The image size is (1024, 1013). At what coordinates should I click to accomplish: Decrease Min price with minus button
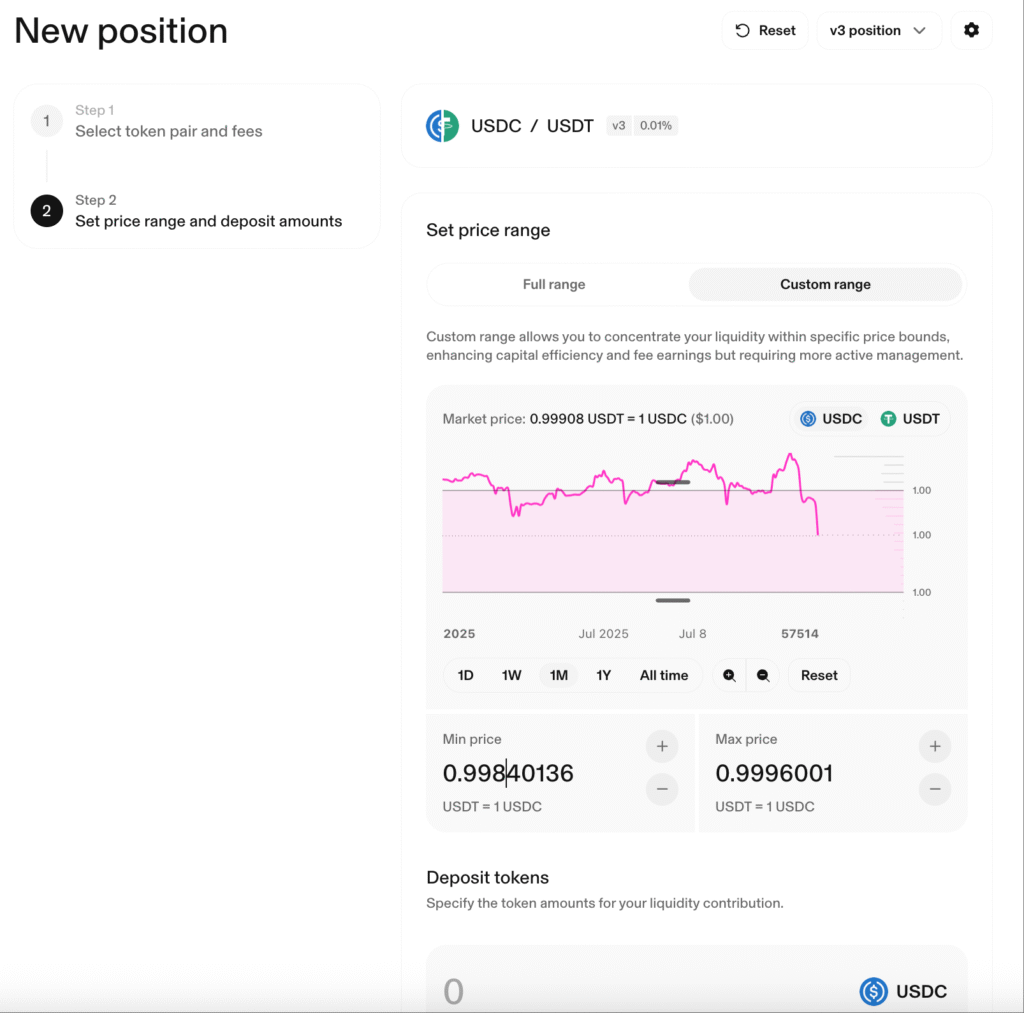662,789
